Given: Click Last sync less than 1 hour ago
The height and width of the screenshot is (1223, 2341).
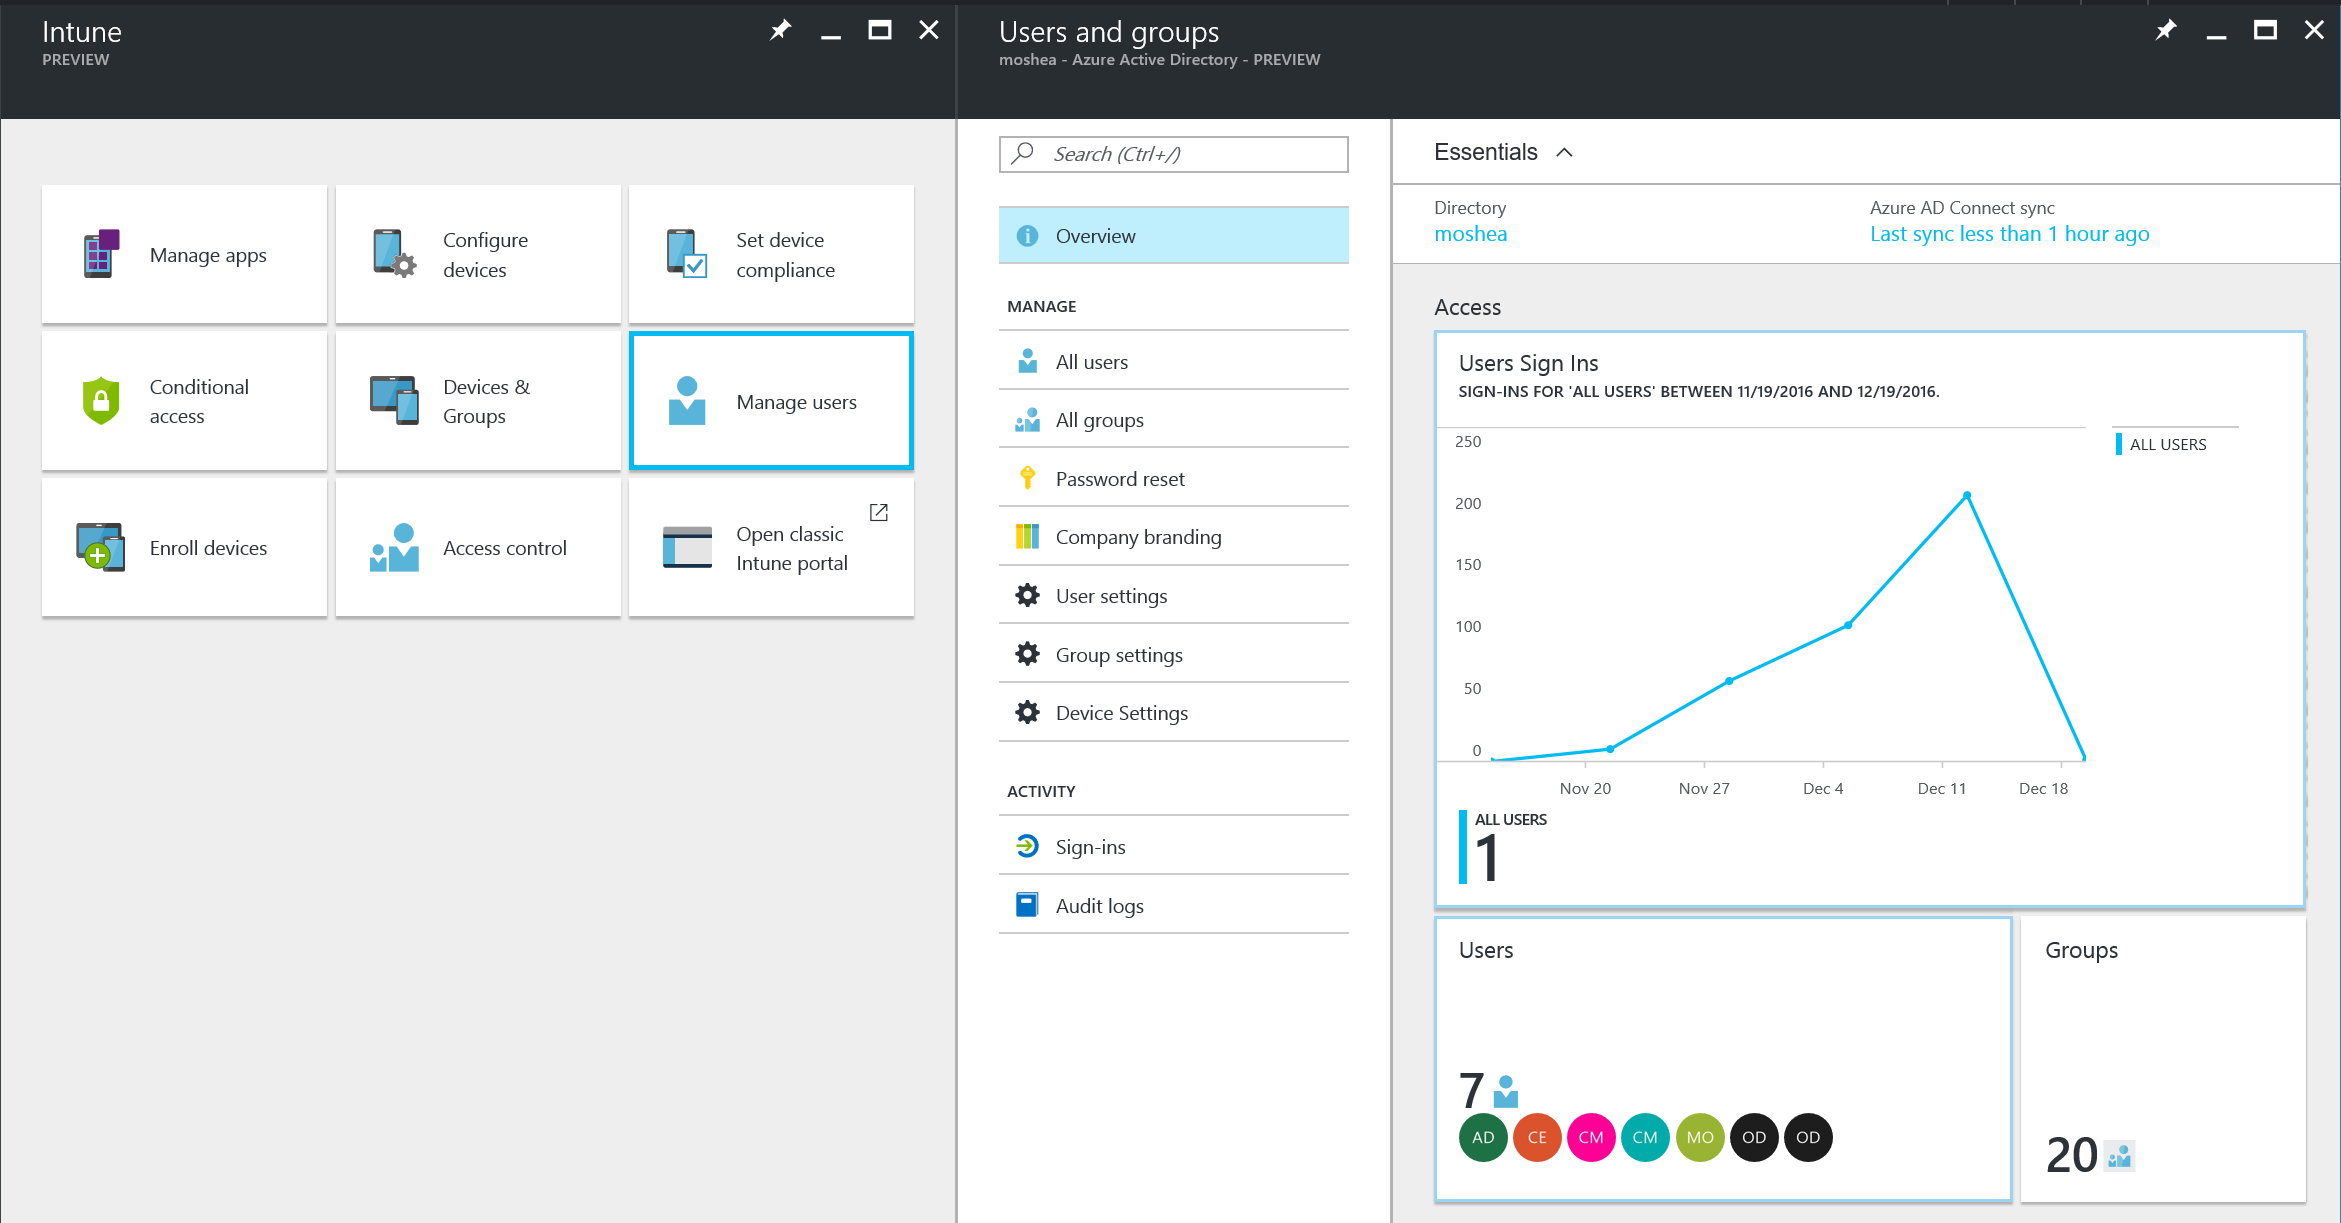Looking at the screenshot, I should click(x=2009, y=234).
